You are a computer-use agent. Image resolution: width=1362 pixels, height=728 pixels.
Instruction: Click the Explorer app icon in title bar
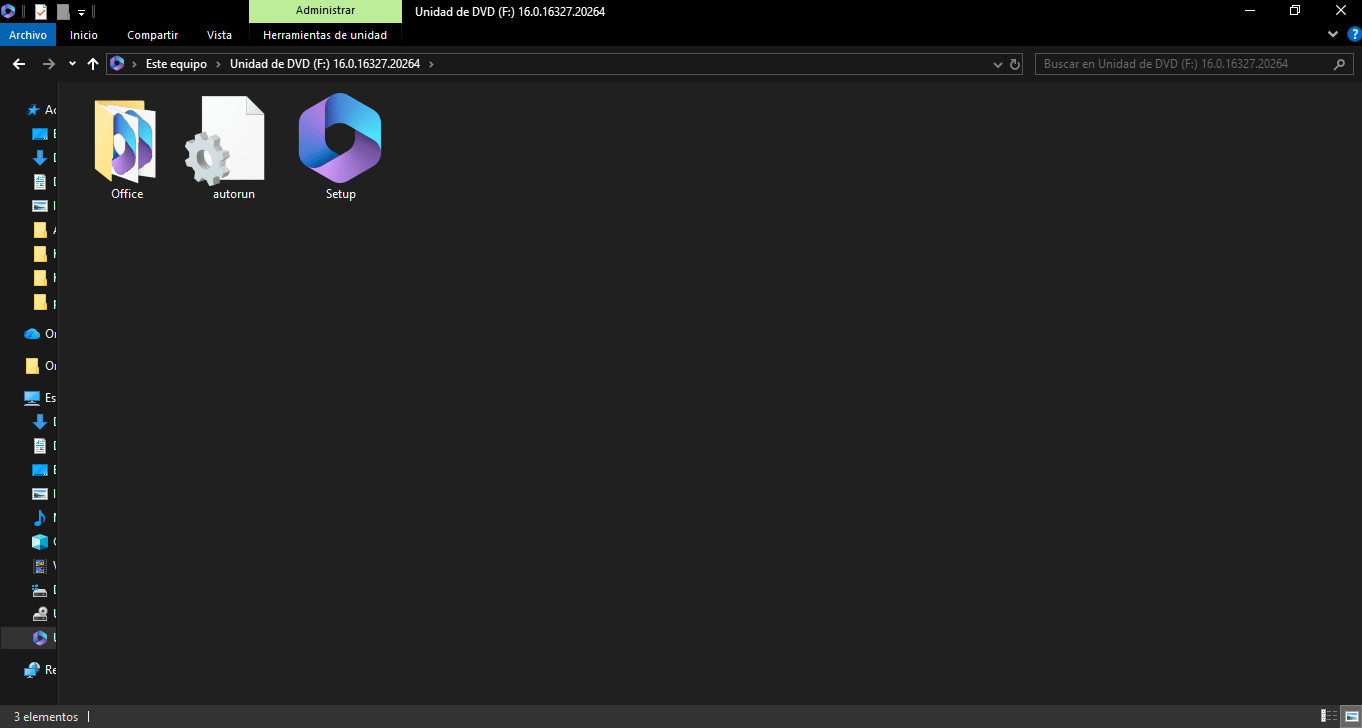click(x=9, y=12)
